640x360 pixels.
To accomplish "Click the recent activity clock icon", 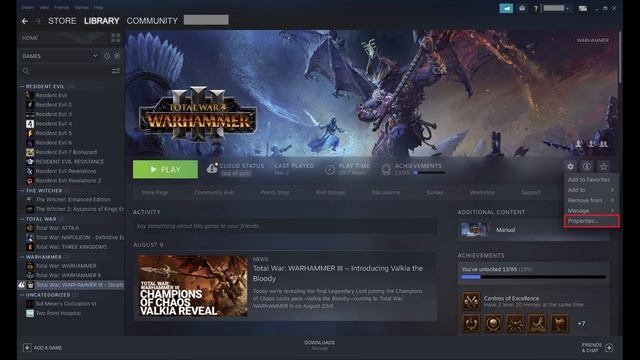I will pos(107,56).
